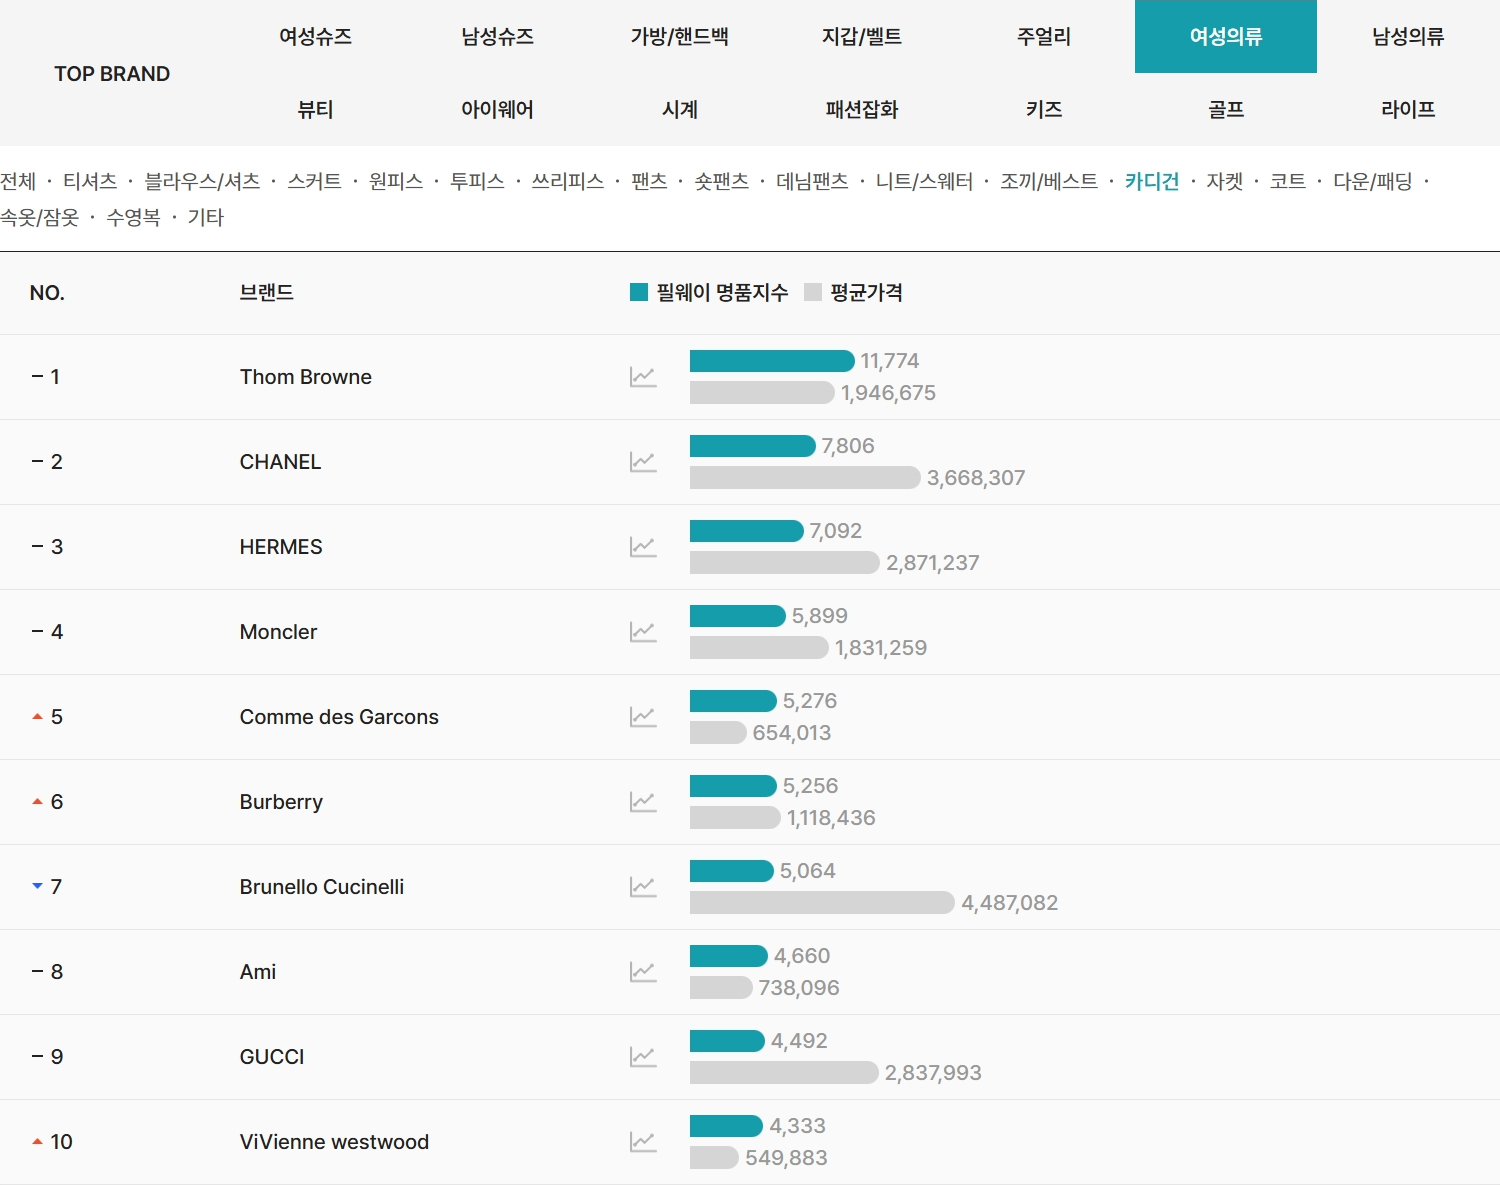Open the Ami brand entry
This screenshot has width=1500, height=1185.
258,972
